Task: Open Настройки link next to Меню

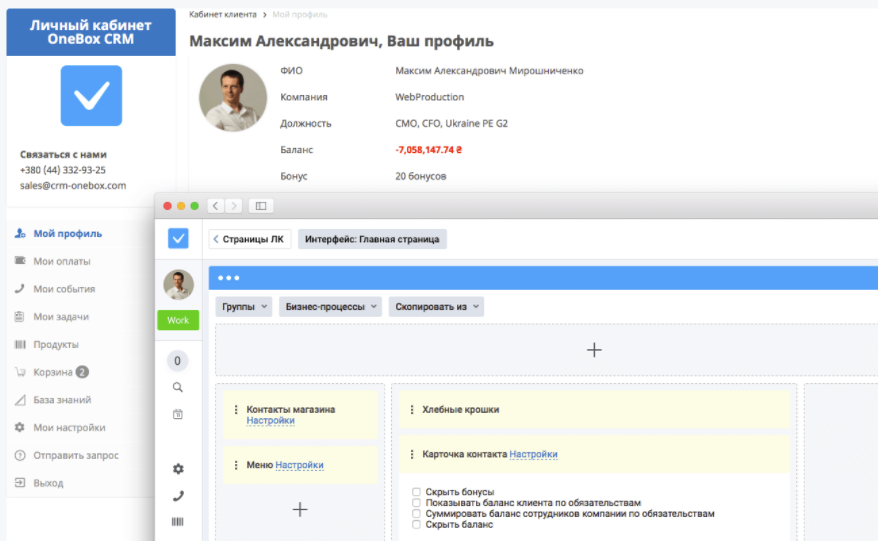Action: tap(300, 465)
